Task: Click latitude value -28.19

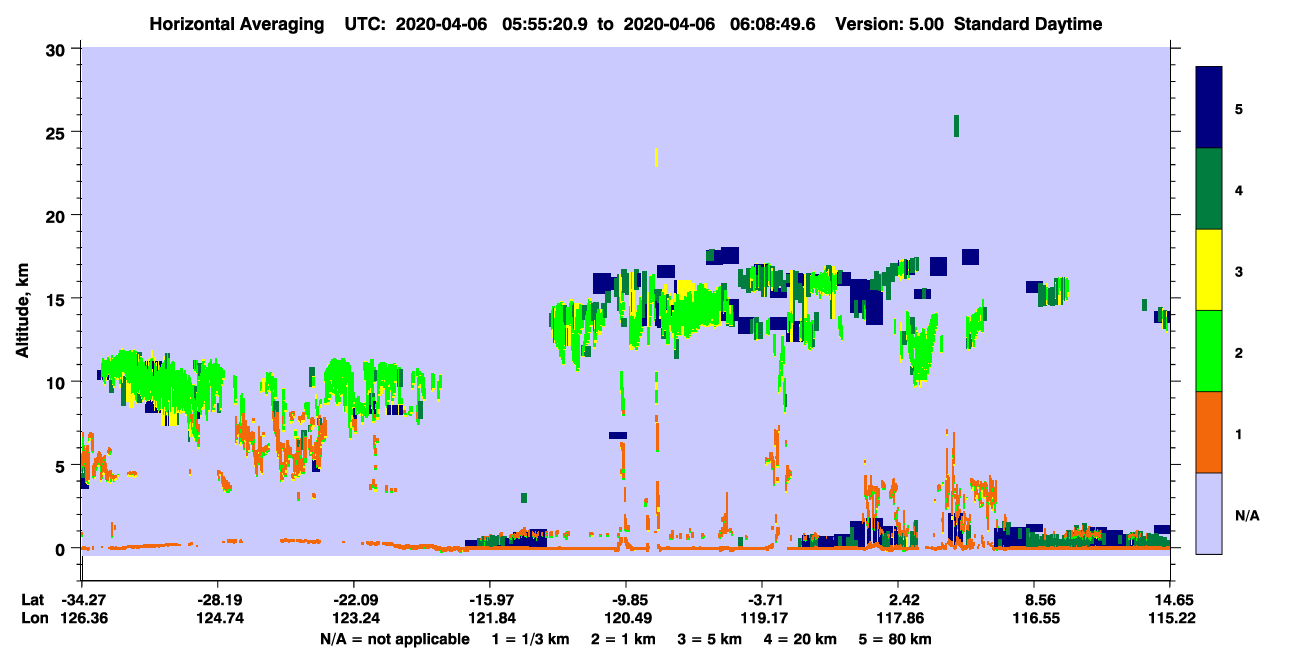Action: [x=218, y=600]
